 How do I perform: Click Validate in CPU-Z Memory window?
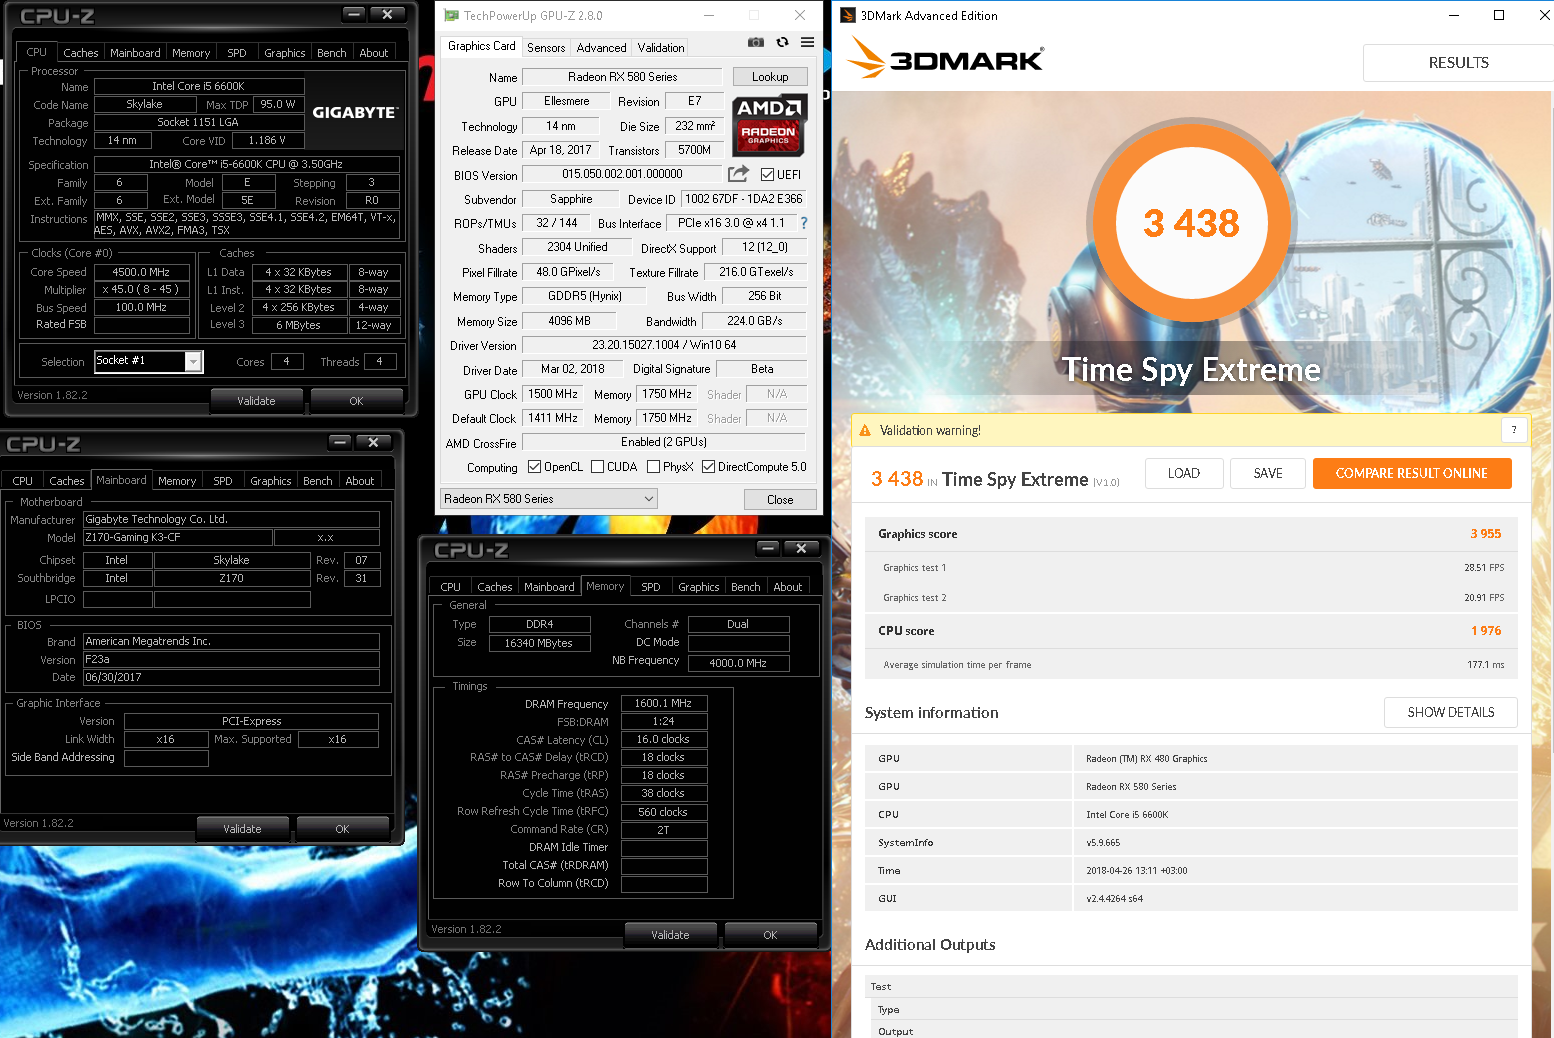670,935
